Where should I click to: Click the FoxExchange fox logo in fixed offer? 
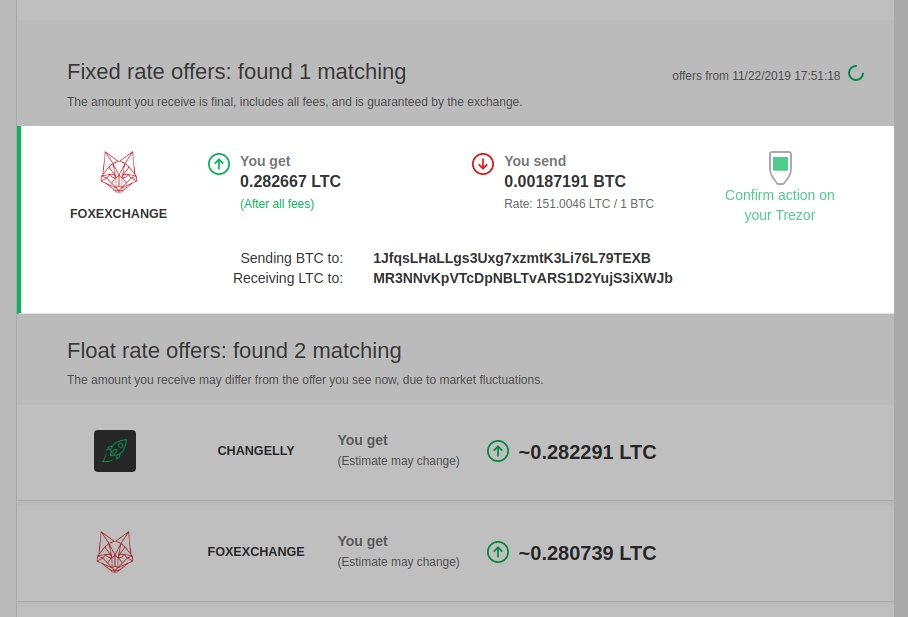tap(119, 172)
